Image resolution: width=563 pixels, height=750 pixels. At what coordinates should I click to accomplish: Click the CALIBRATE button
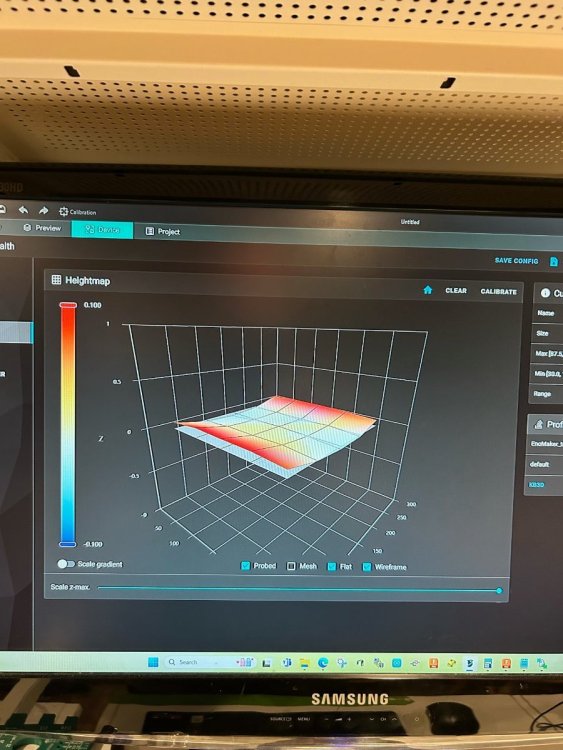(x=498, y=291)
